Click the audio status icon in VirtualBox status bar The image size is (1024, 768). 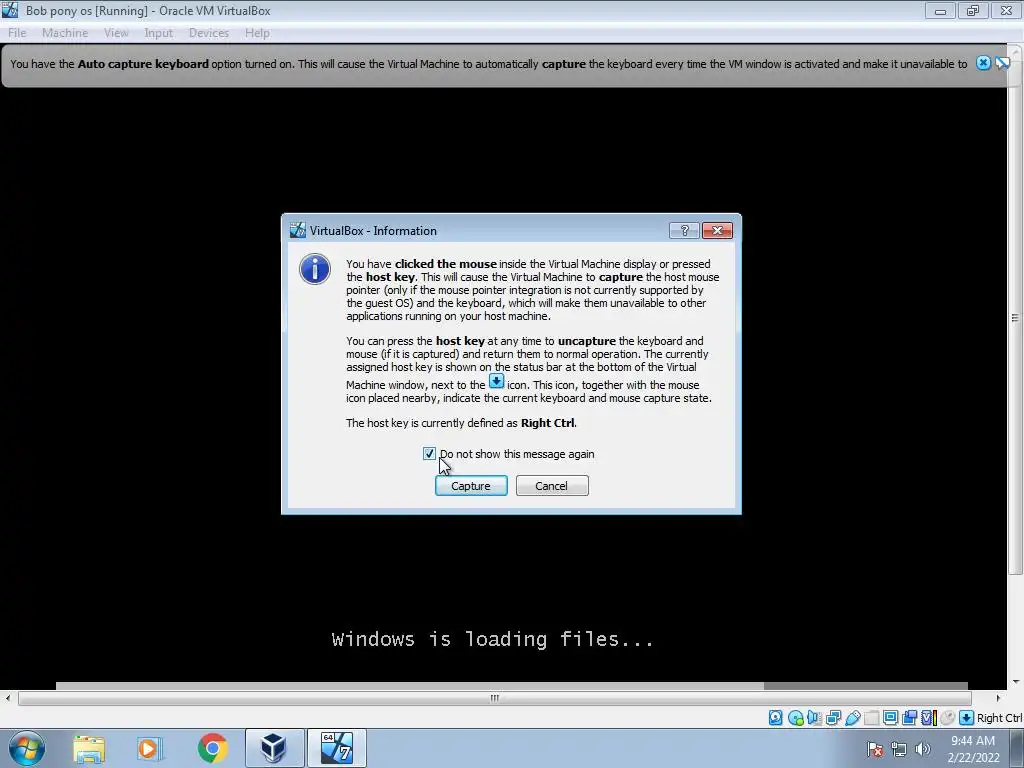tap(814, 718)
